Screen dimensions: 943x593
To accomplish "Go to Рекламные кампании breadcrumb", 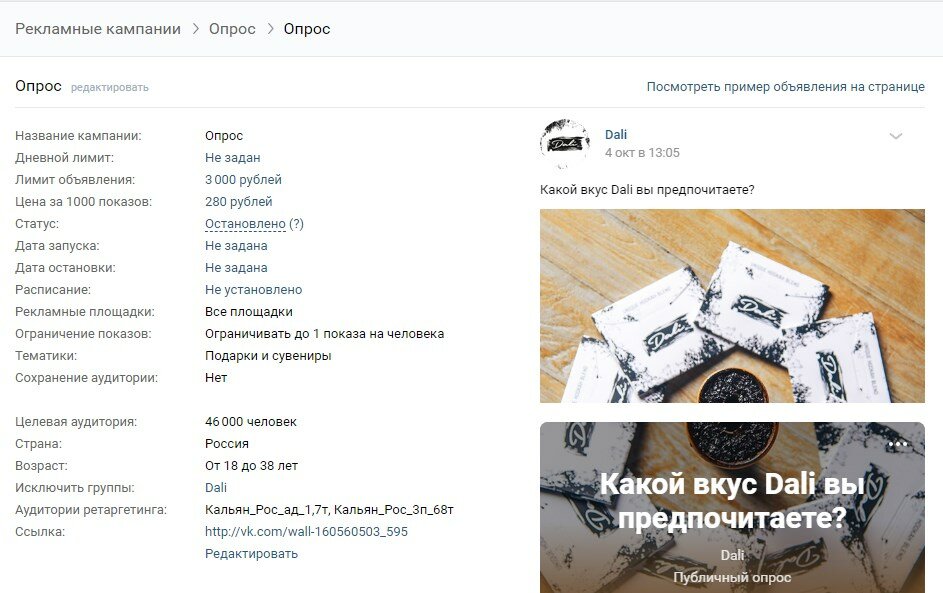I will 98,29.
